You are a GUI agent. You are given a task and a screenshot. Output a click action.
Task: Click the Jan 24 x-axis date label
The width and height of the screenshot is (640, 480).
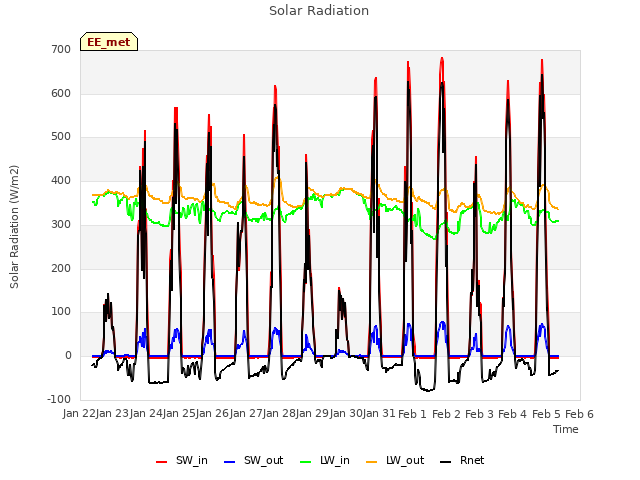[146, 414]
